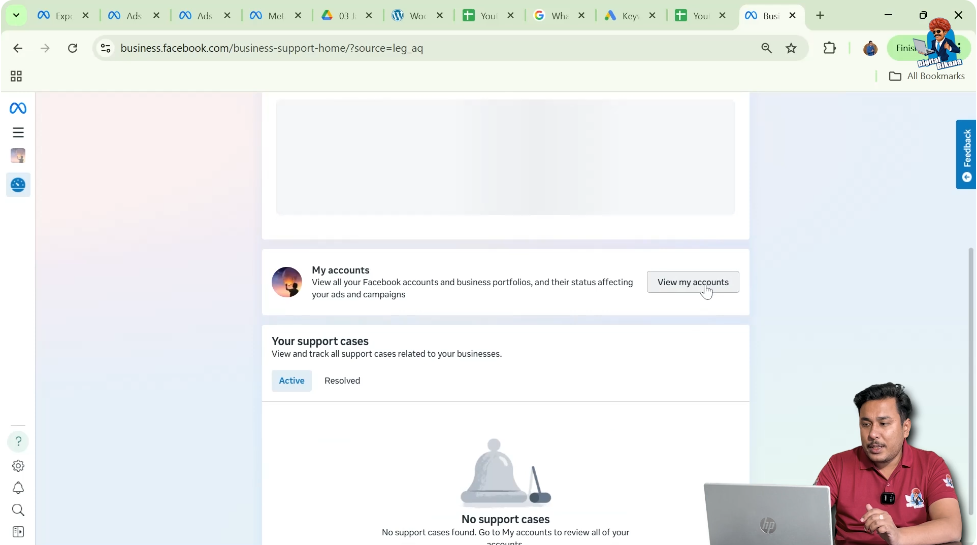Open the site information icon in address bar
977x545 pixels.
click(x=105, y=48)
